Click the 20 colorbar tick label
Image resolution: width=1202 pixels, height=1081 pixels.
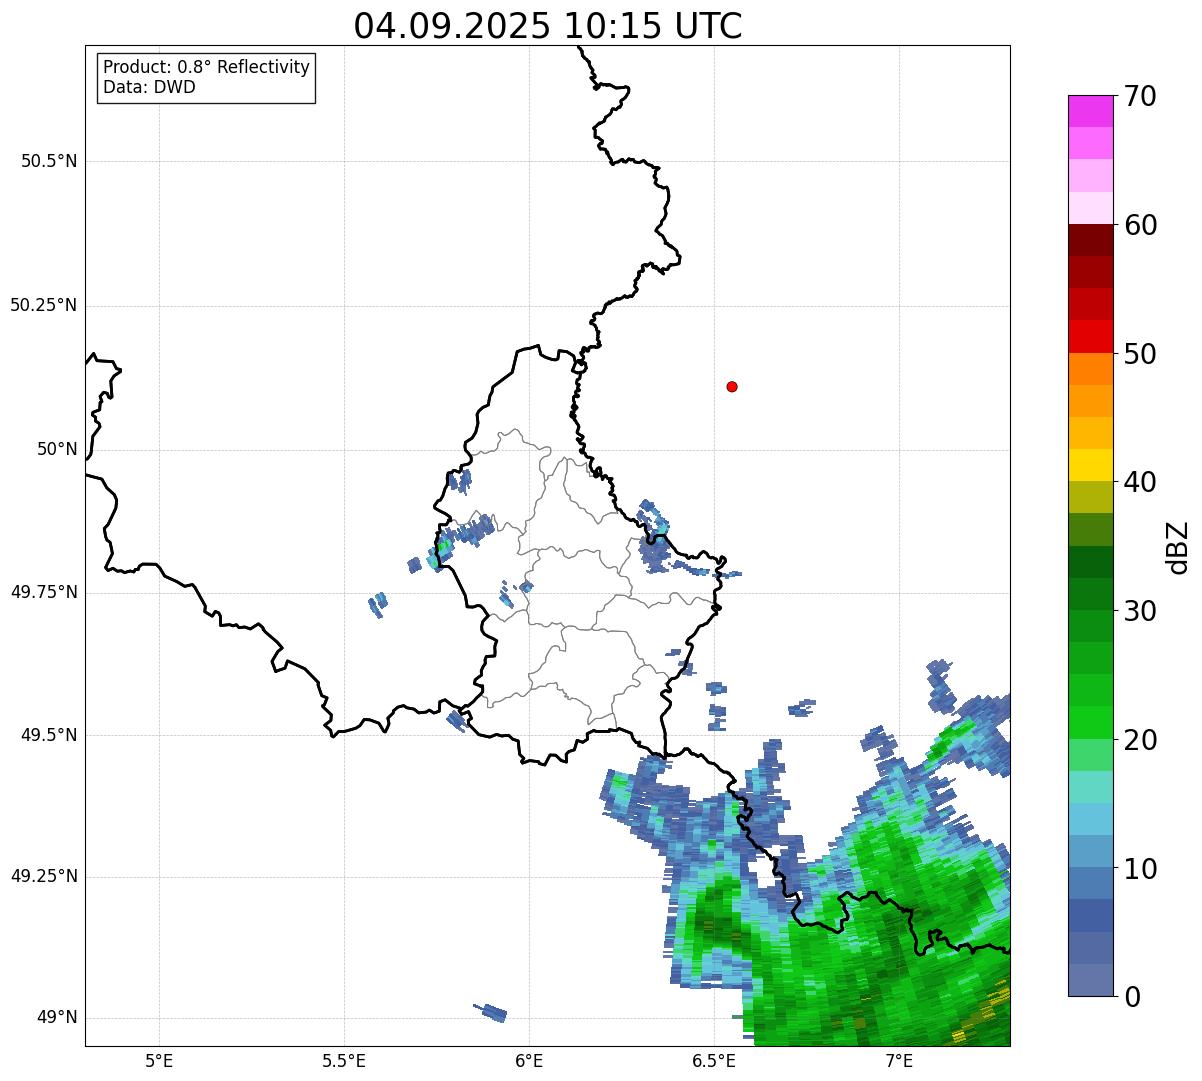tap(1140, 740)
